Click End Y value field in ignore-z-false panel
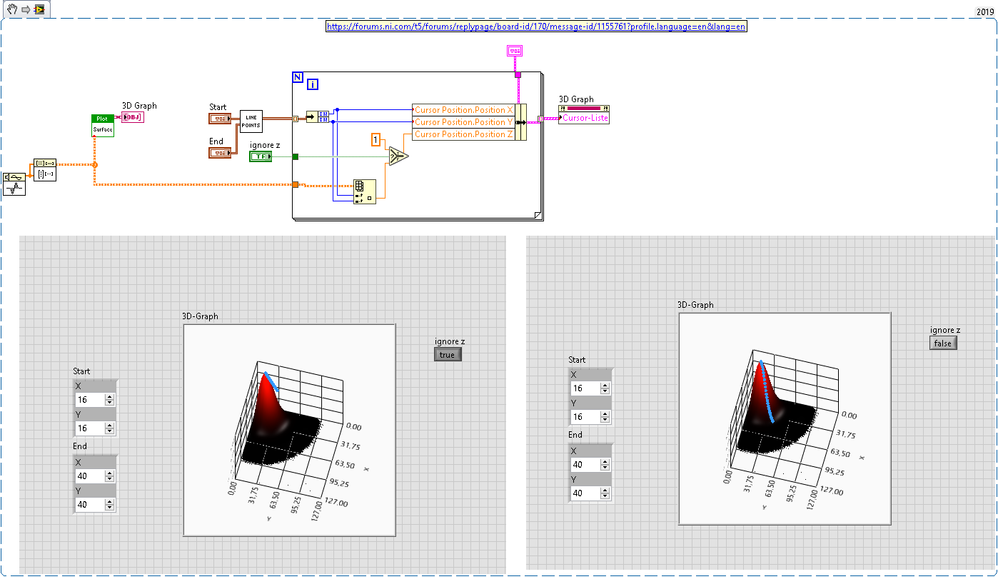This screenshot has width=998, height=577. point(585,493)
